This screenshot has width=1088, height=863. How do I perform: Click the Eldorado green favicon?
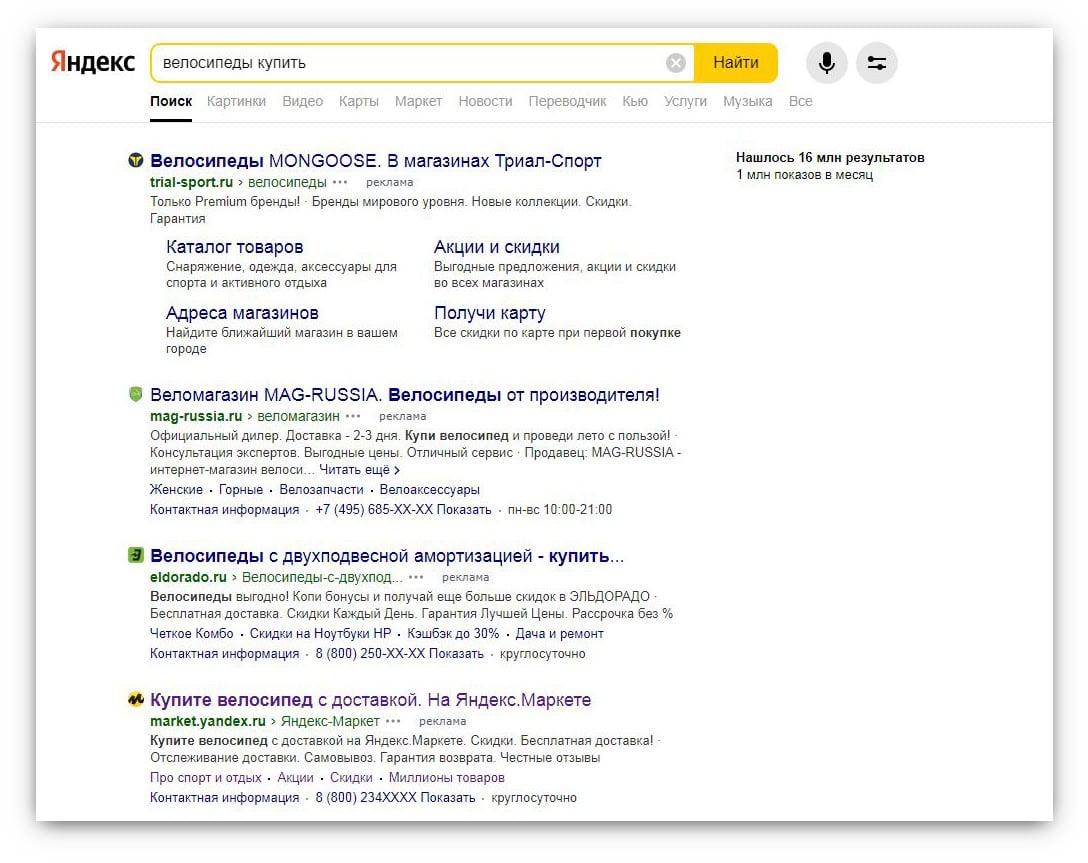pyautogui.click(x=135, y=556)
